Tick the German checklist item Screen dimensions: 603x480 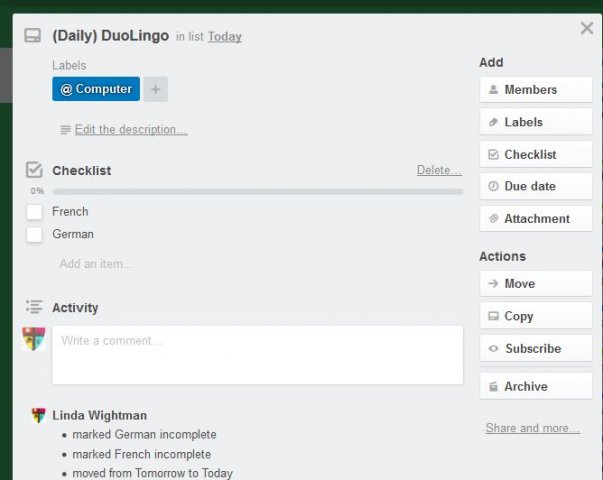pyautogui.click(x=34, y=235)
